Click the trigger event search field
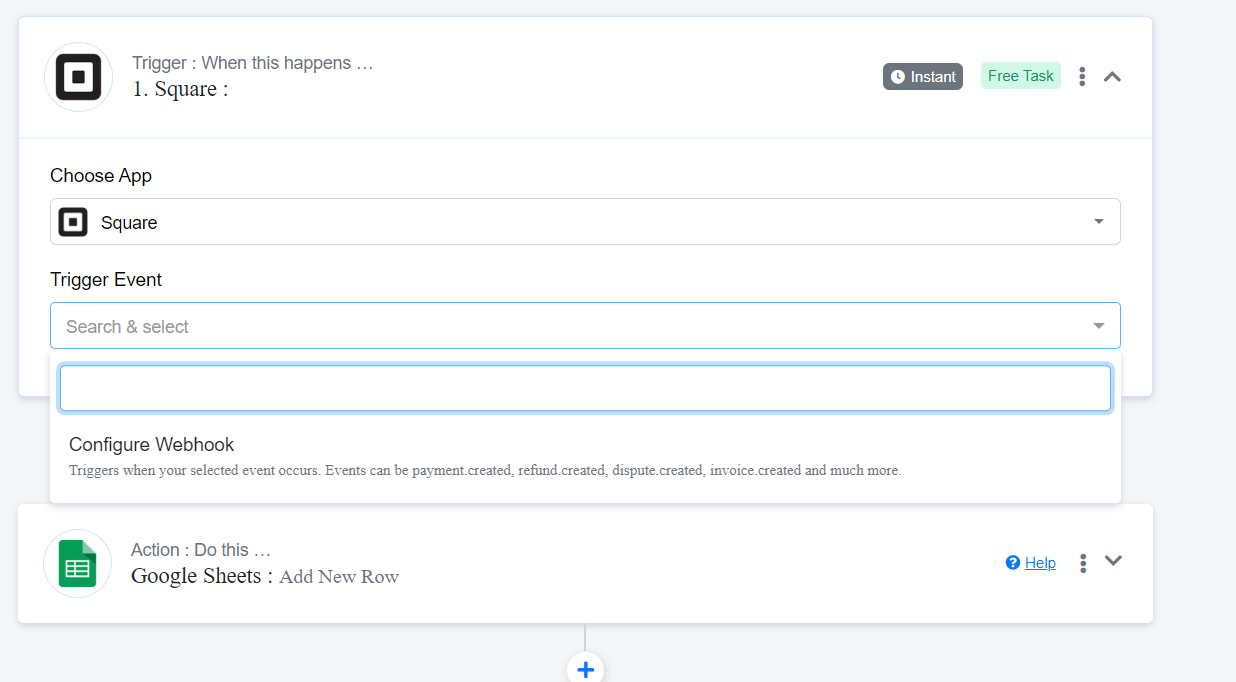This screenshot has width=1236, height=682. pos(585,388)
